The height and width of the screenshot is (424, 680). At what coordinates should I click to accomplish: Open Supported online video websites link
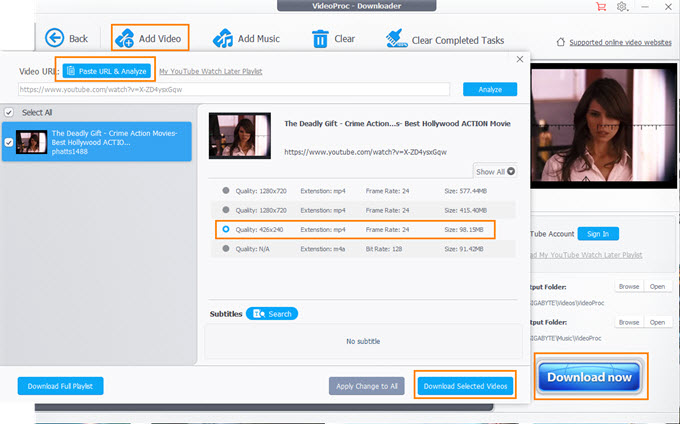click(x=620, y=42)
